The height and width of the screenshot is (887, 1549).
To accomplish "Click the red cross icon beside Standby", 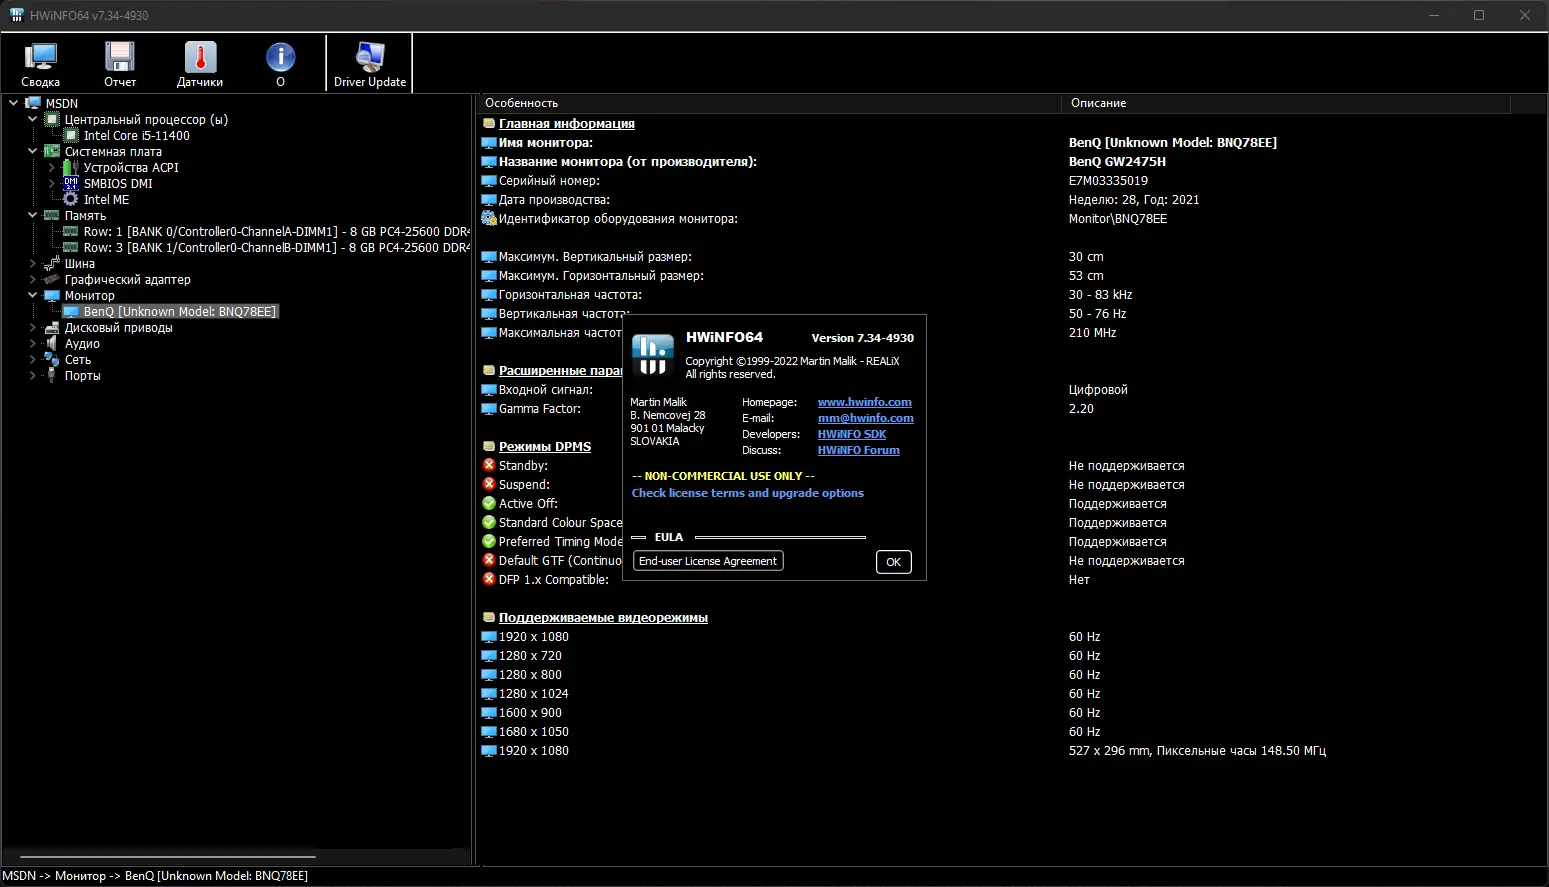I will click(x=489, y=465).
